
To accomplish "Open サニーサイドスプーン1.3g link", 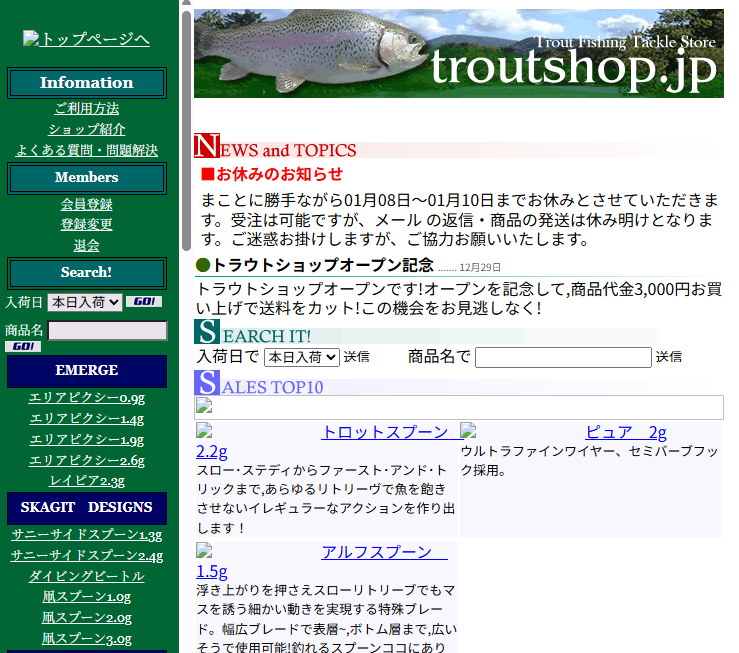I will click(x=87, y=534).
